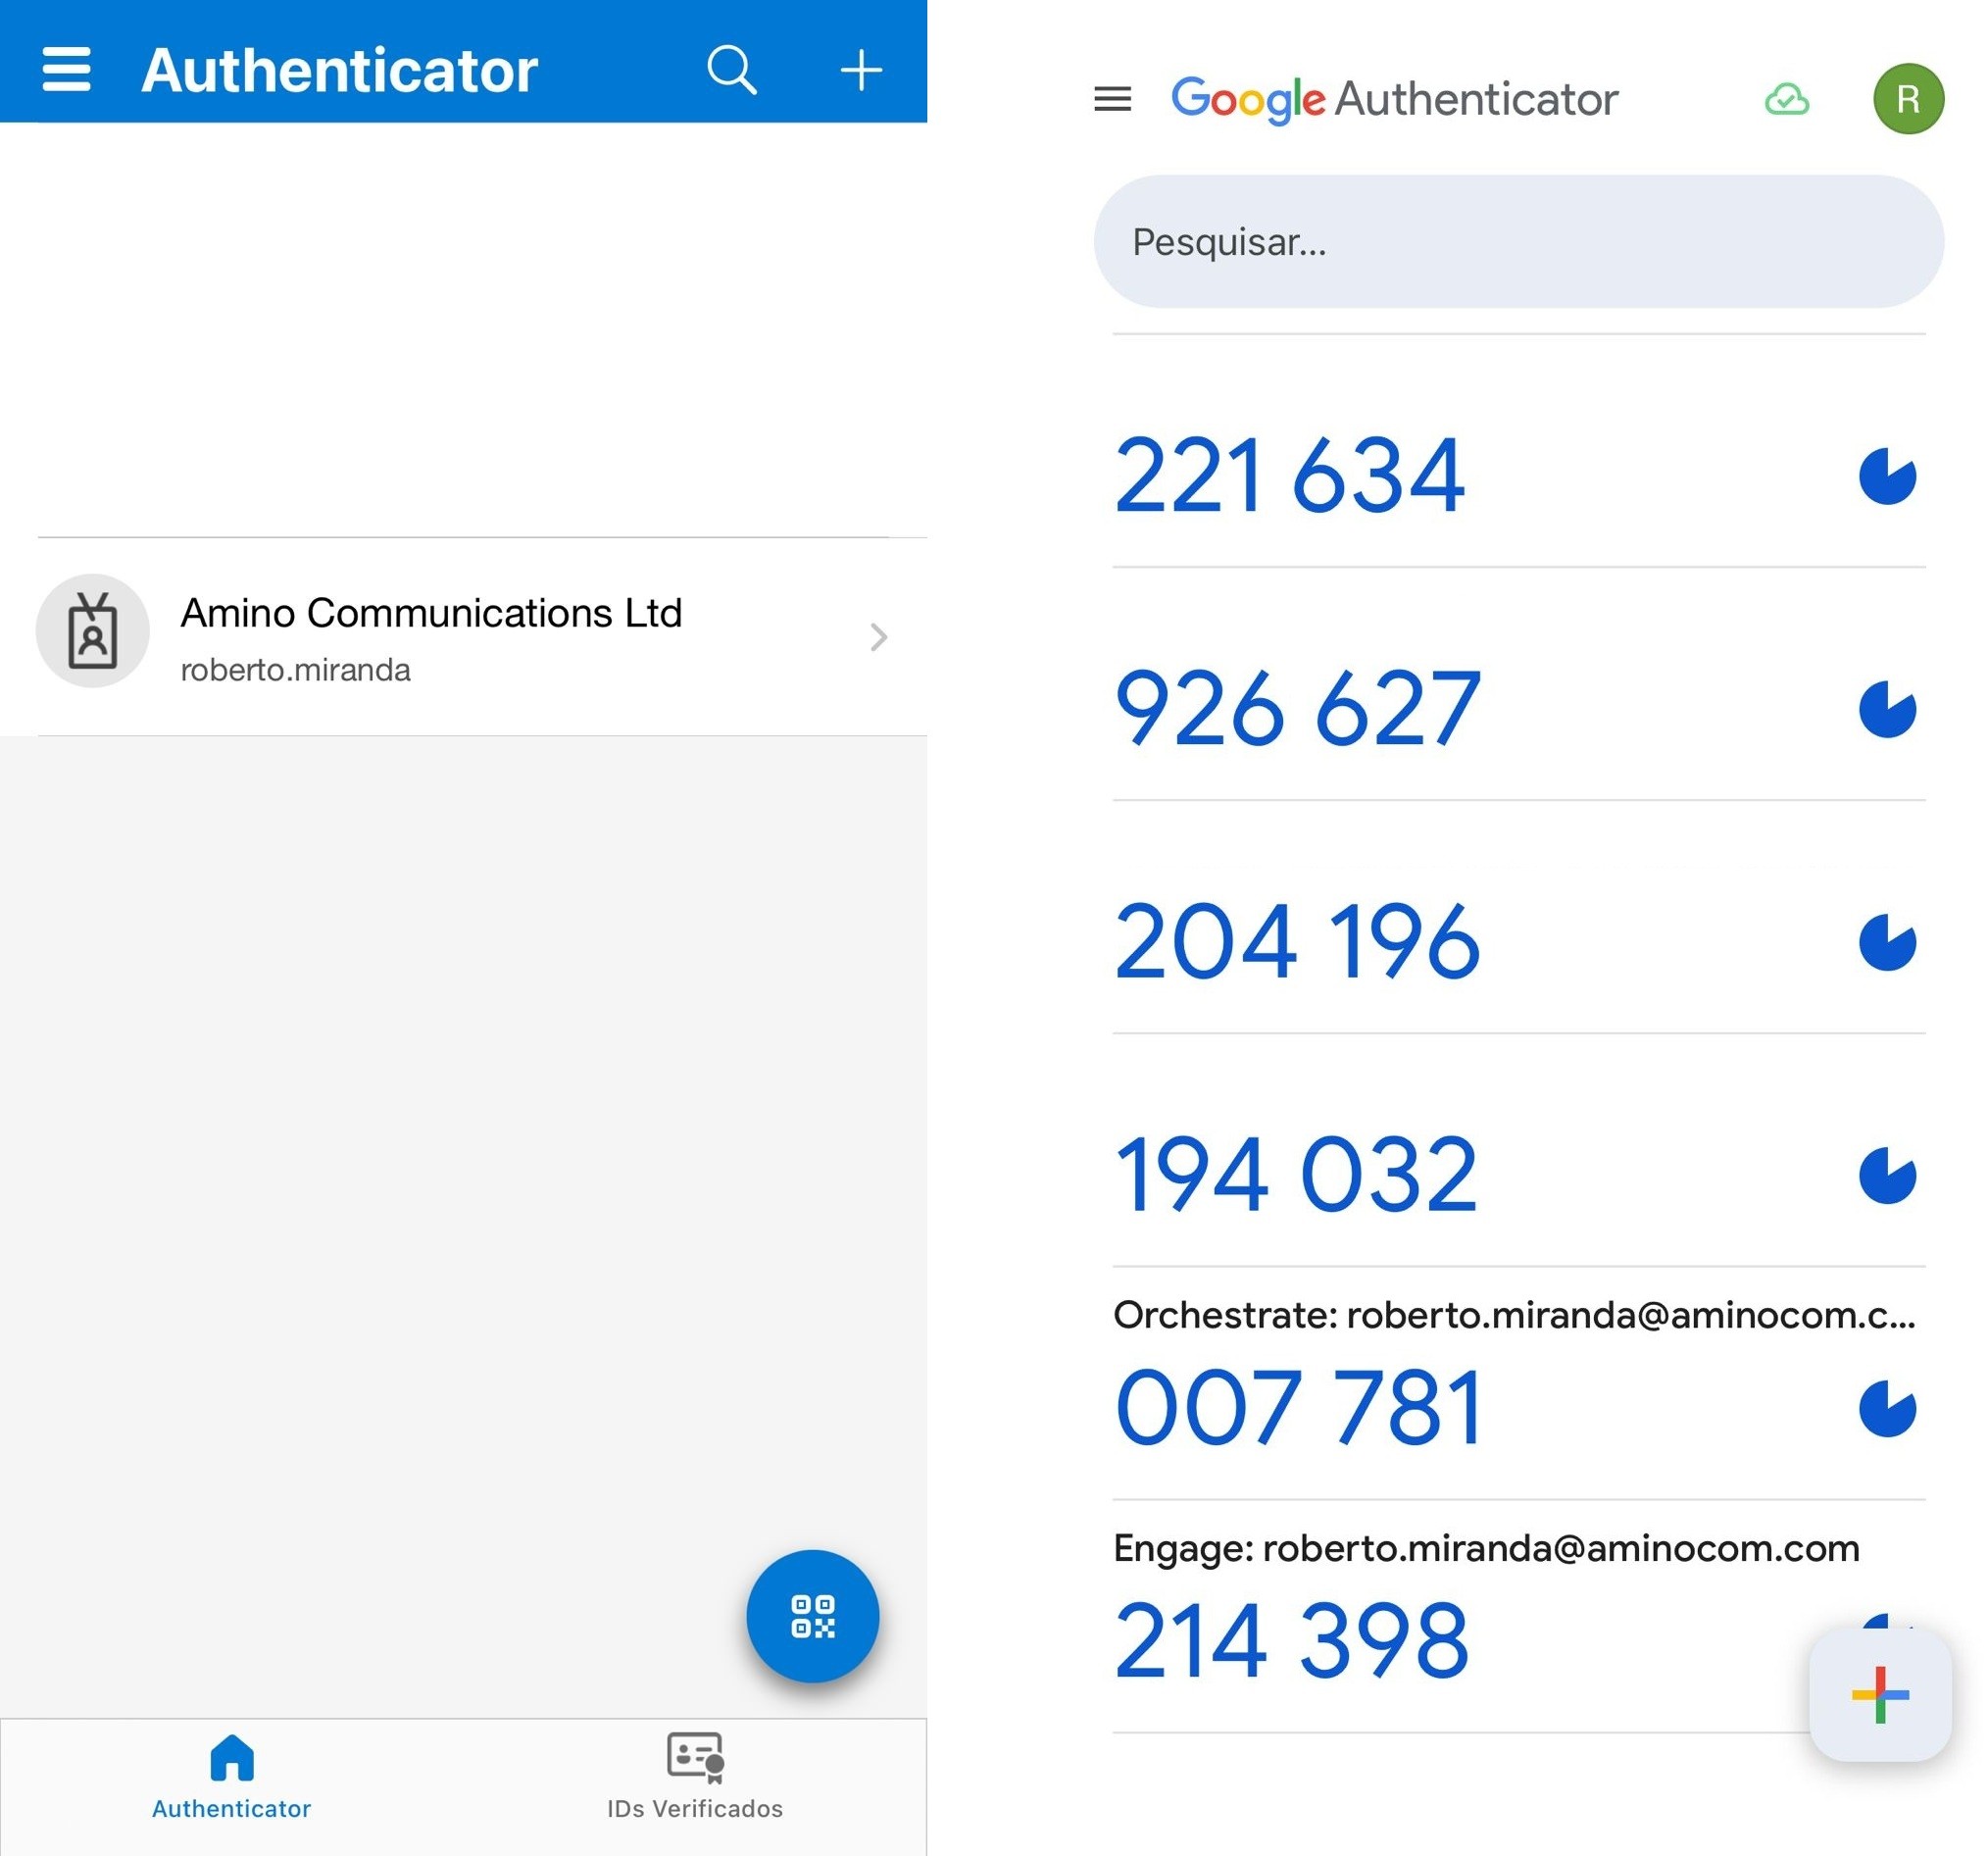The image size is (1988, 1856).
Task: Tap the search magnifier icon
Action: point(731,70)
